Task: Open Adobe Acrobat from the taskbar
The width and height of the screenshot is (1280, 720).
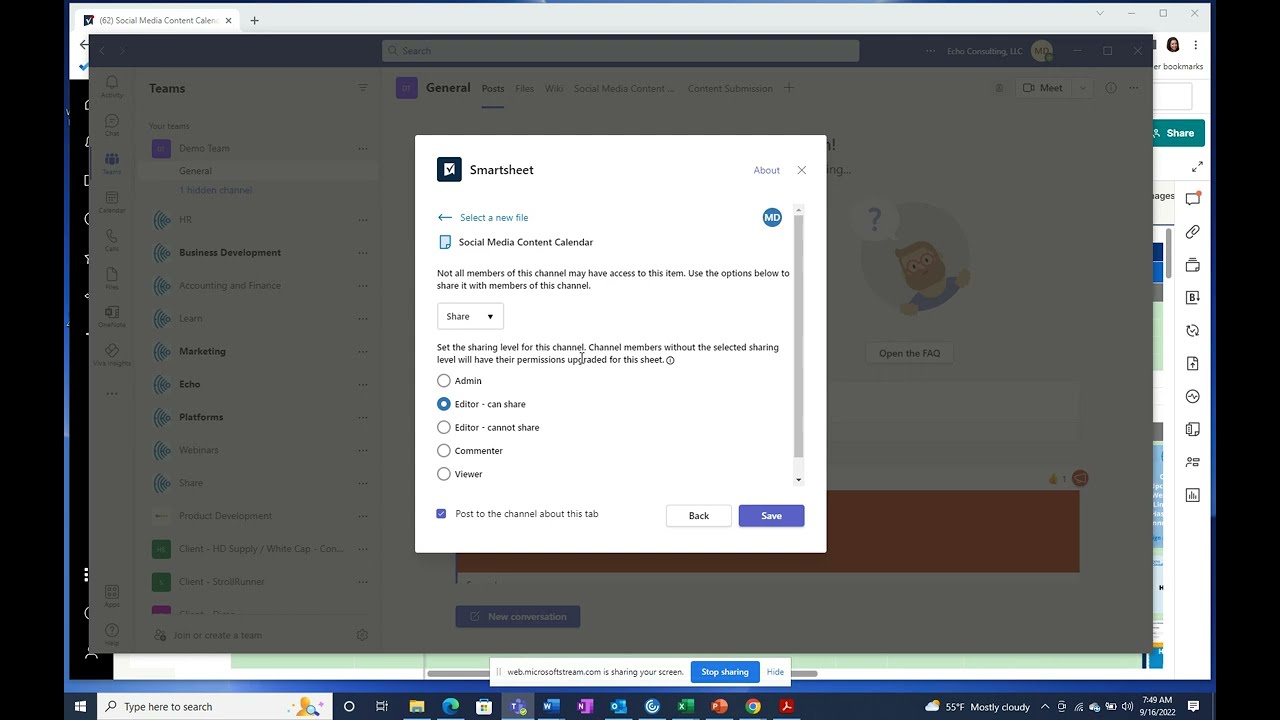Action: tap(787, 706)
